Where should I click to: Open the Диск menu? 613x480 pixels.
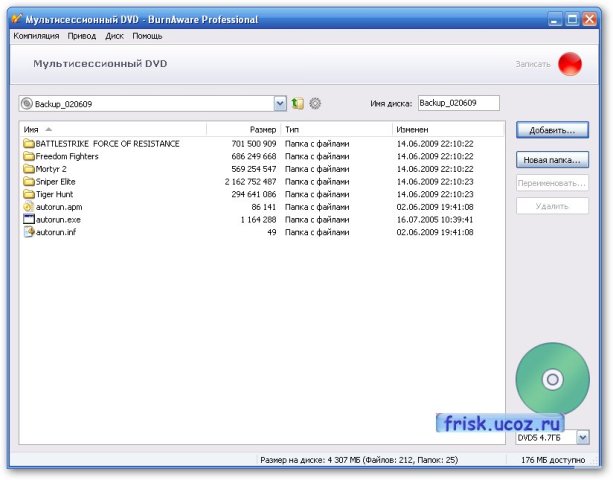[114, 36]
